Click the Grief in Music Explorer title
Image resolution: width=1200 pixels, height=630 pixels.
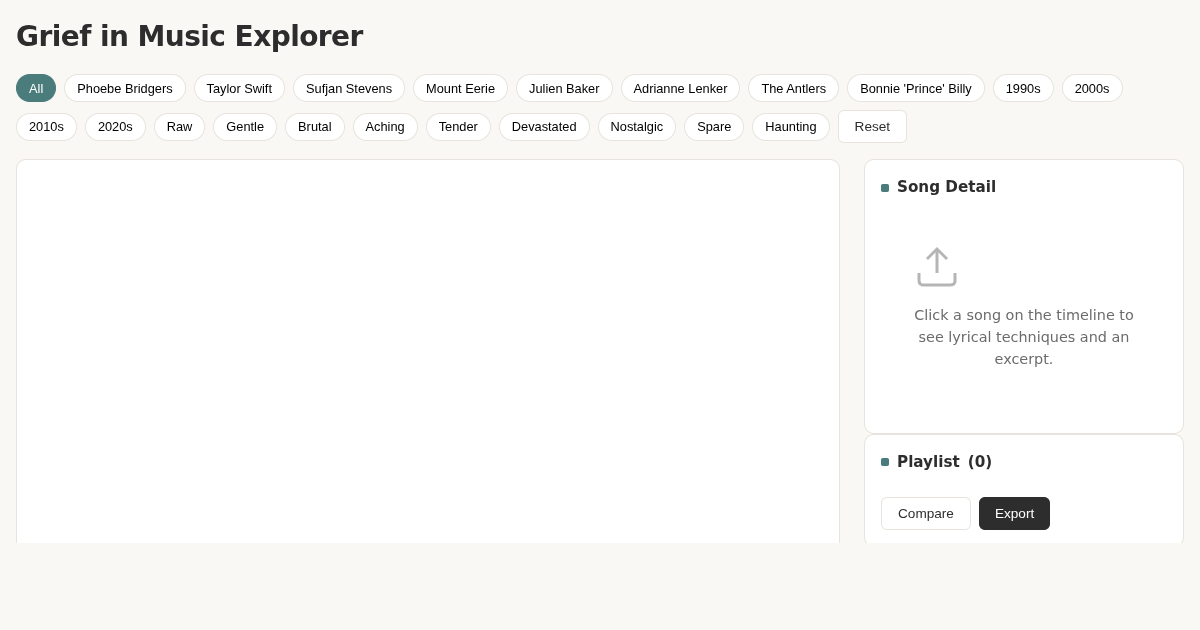click(190, 37)
